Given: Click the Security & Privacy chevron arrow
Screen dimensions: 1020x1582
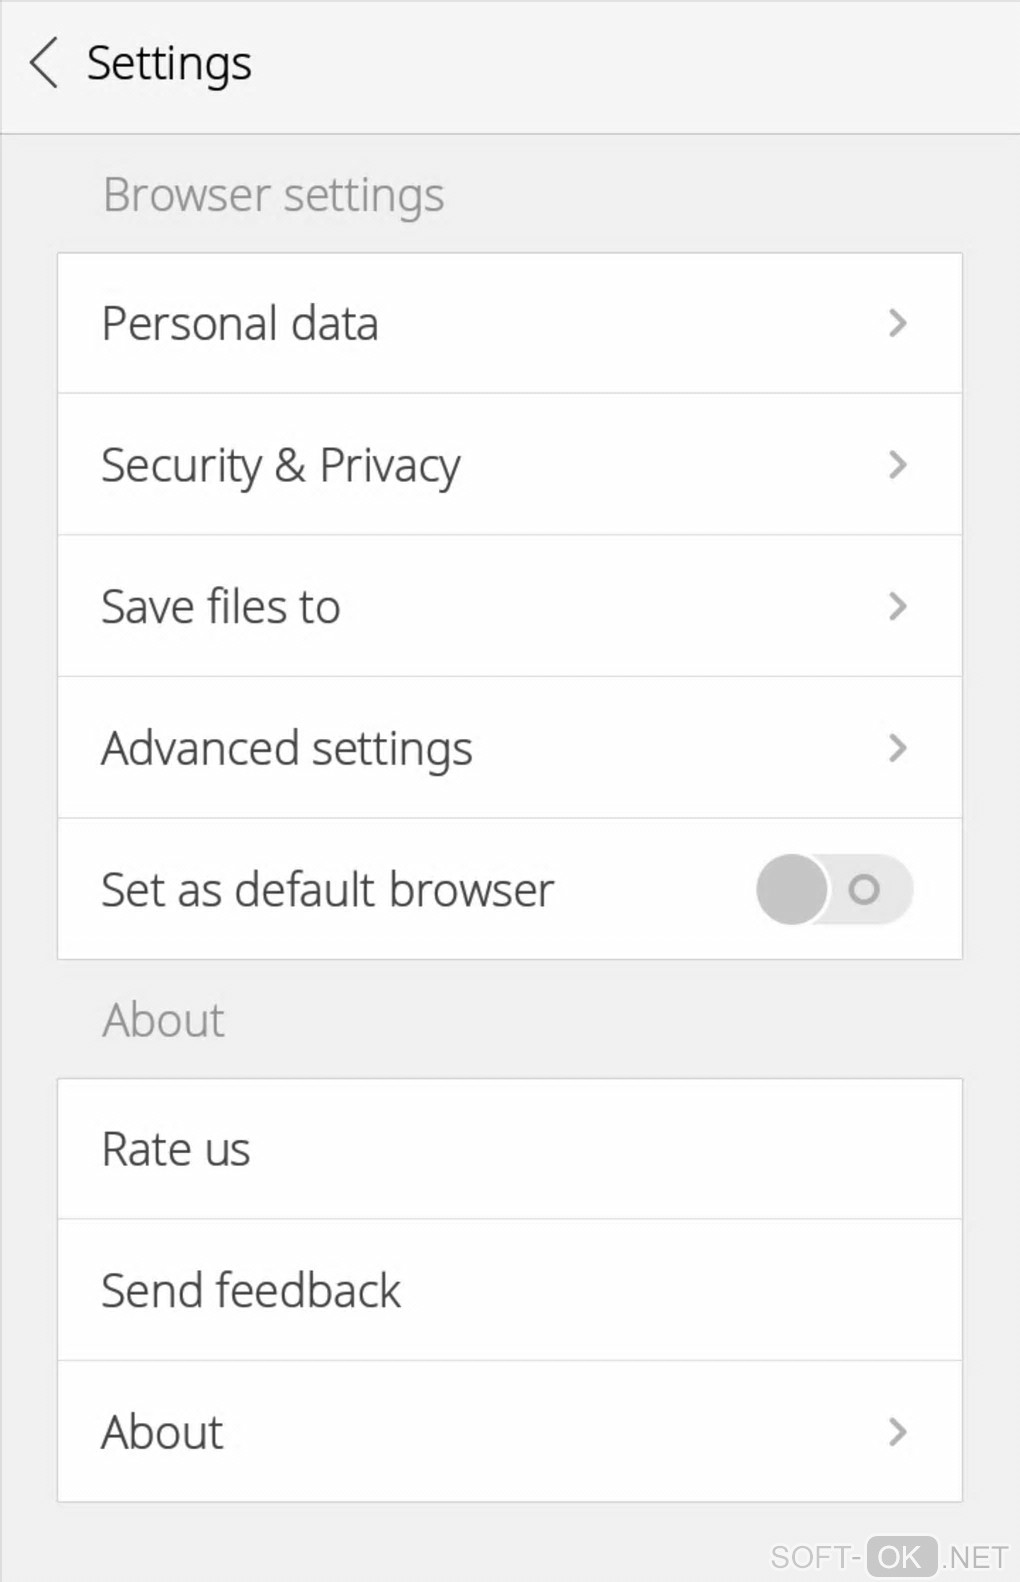Looking at the screenshot, I should tap(897, 465).
